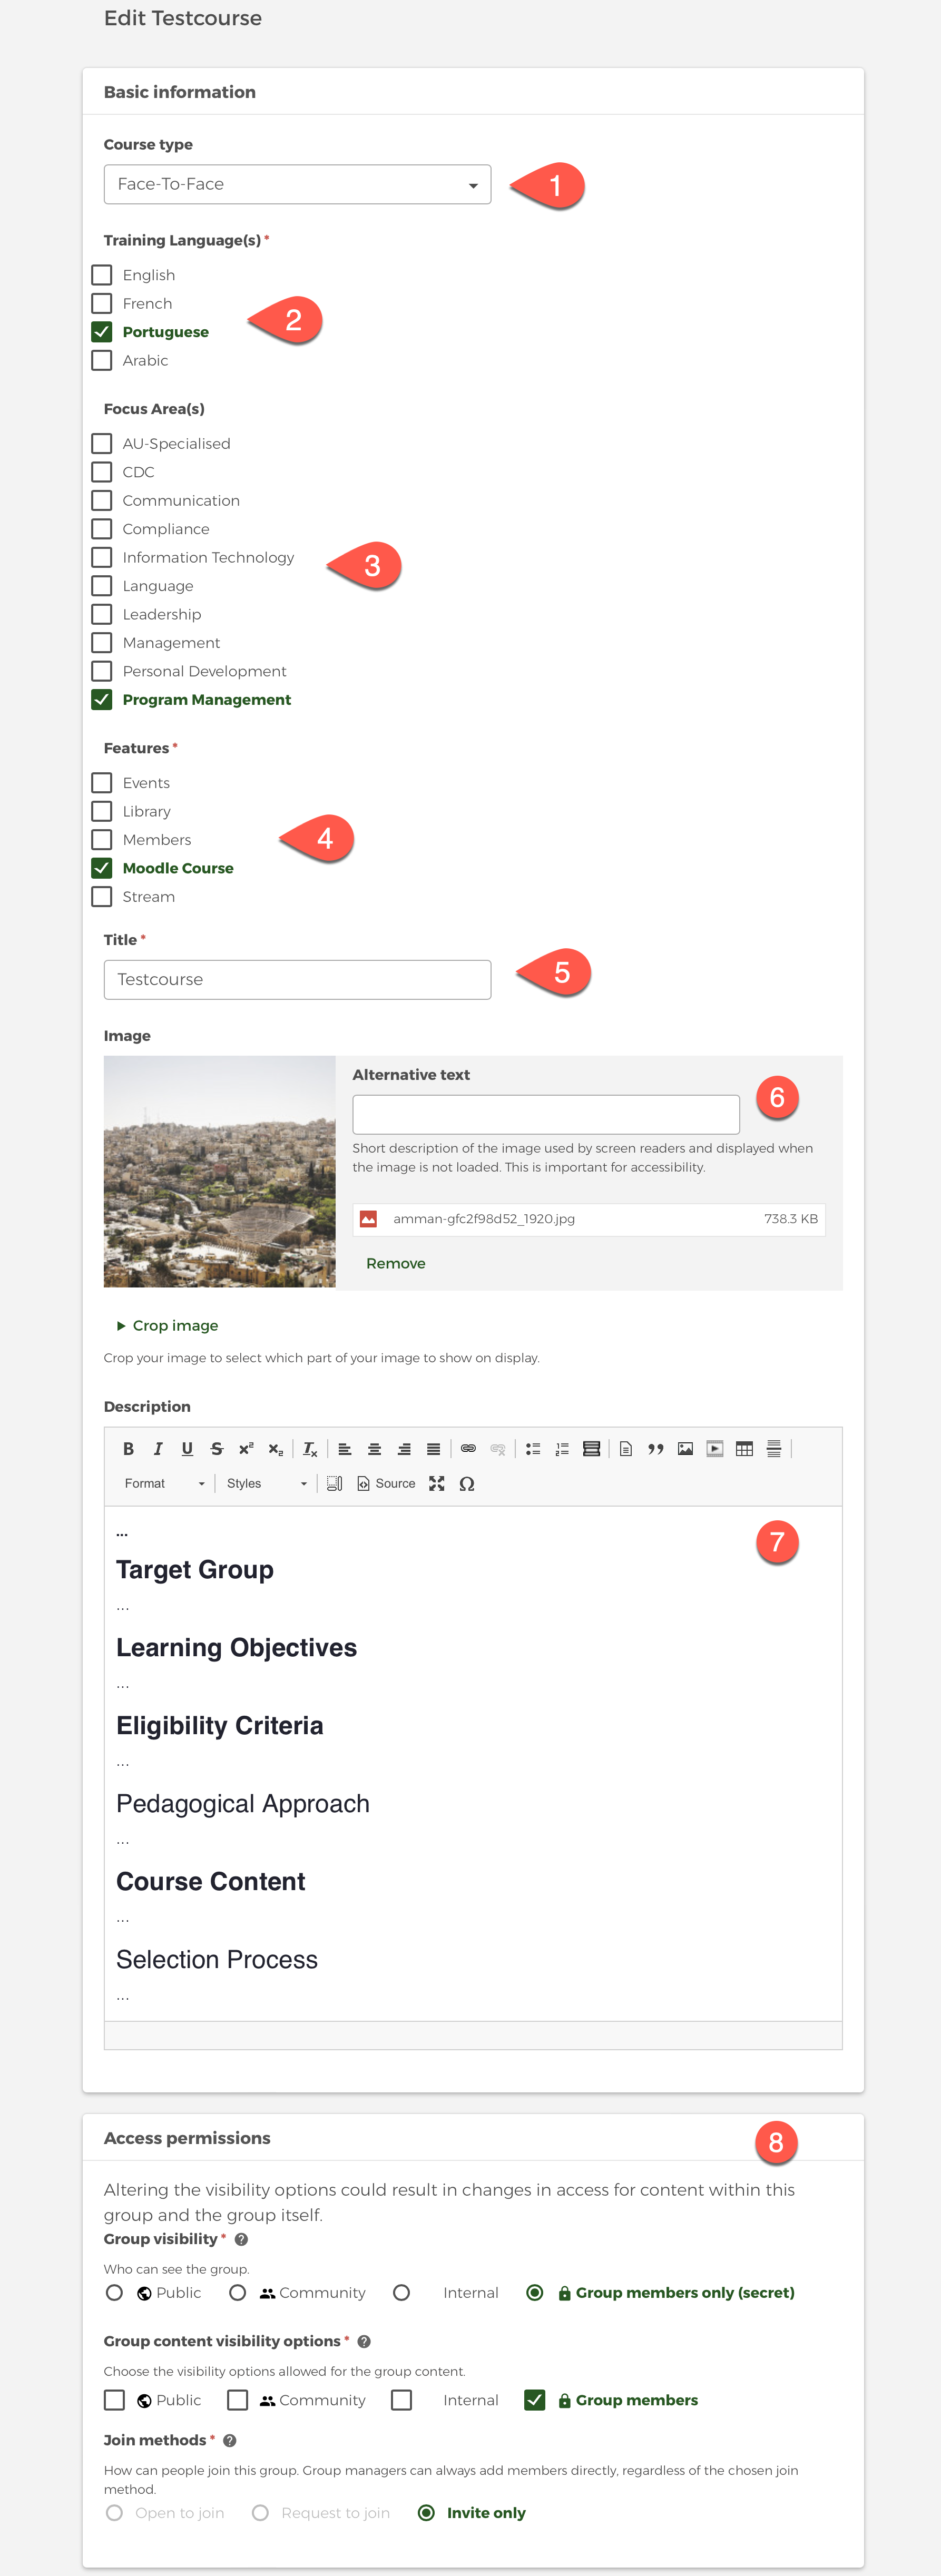Insert a special character (Omega icon)
Viewport: 941px width, 2576px height.
point(467,1484)
